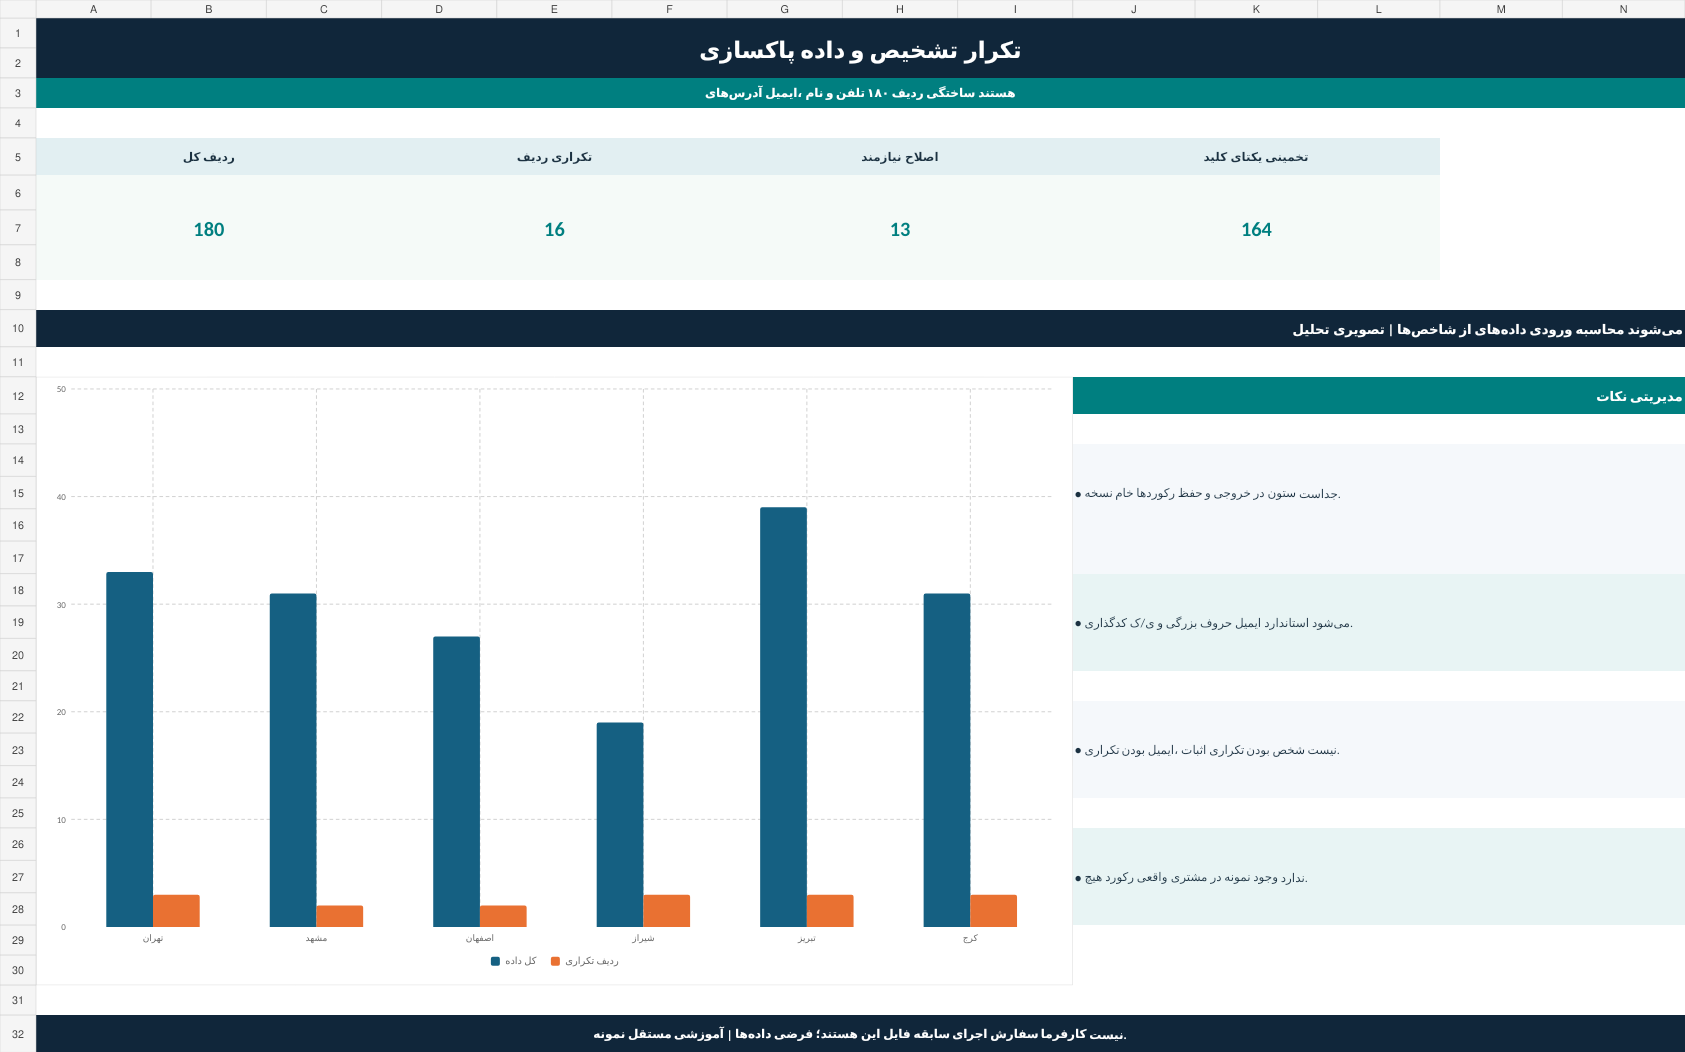Click the note about رکورد واقعی مشتری
1685x1052 pixels.
pyautogui.click(x=1379, y=877)
